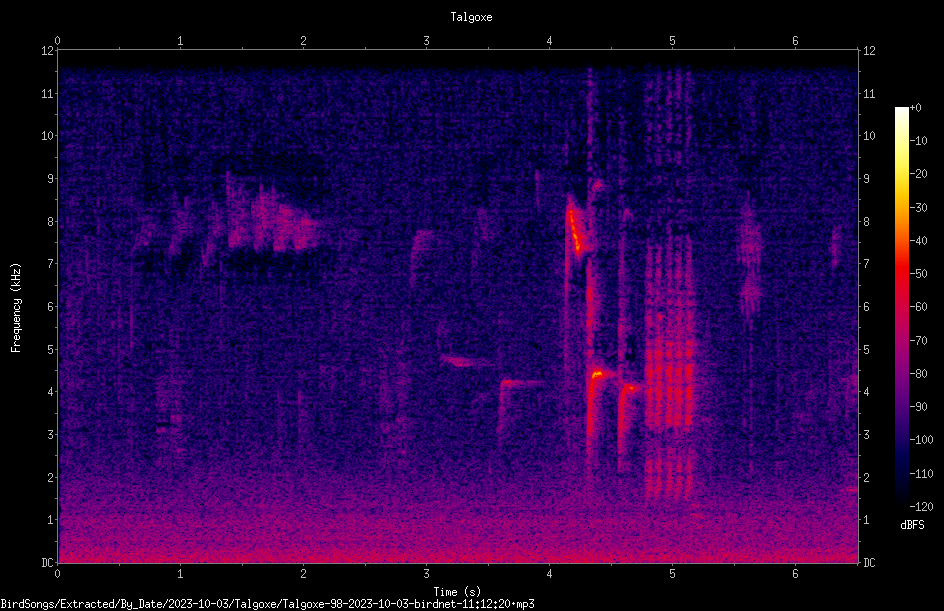This screenshot has width=944, height=611.
Task: Click the BirdSongs file path text
Action: [x=267, y=604]
